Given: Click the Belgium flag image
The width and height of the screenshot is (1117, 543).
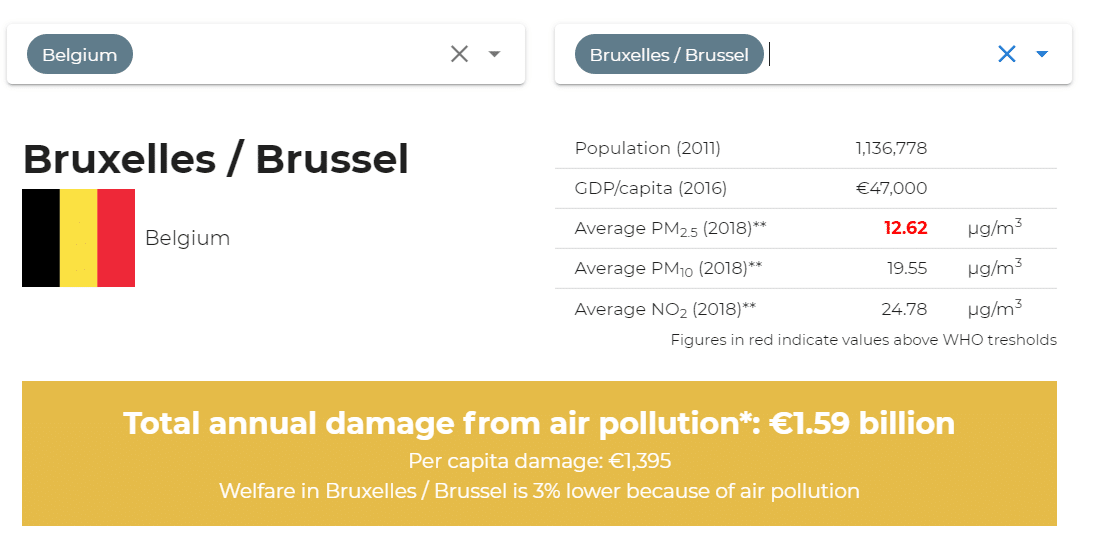Looking at the screenshot, I should coord(78,238).
